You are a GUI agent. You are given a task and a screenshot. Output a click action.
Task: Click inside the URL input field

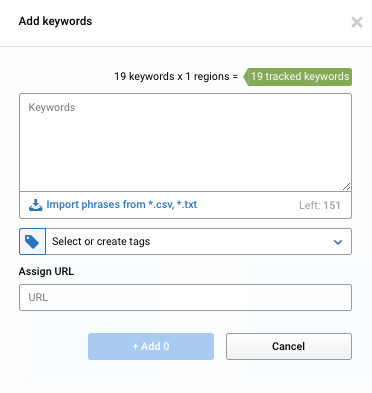click(185, 297)
